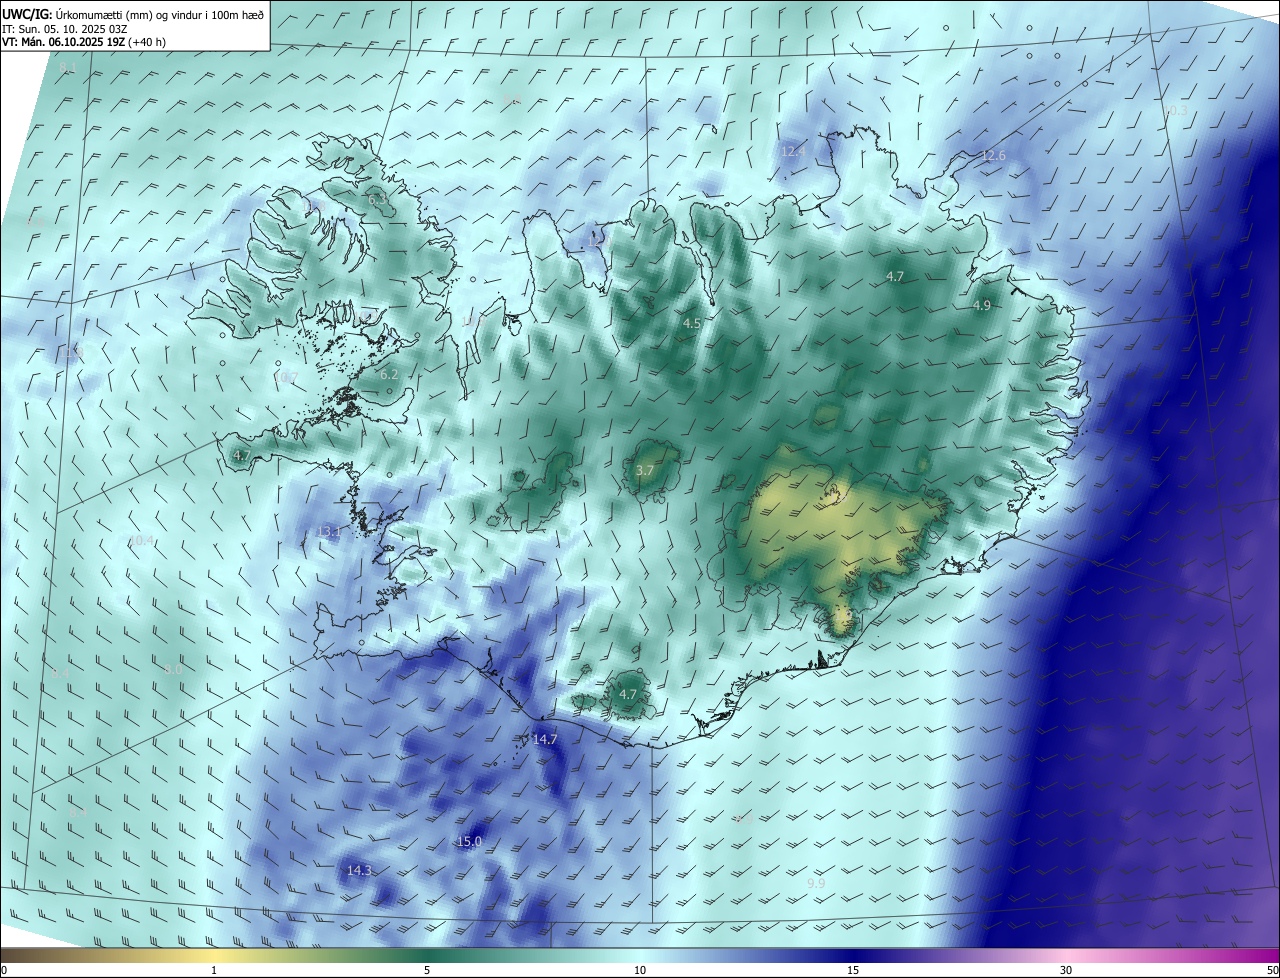The image size is (1280, 978).
Task: Select the 14.7 value on the south coast
Action: (x=544, y=739)
